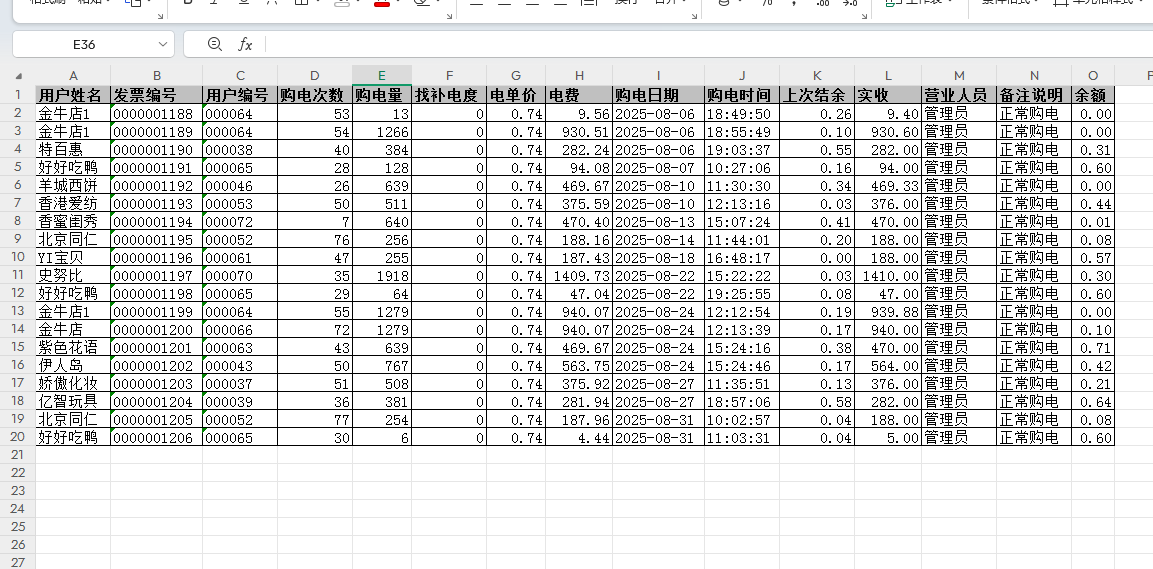Click the cell containing 亿智玩具
The height and width of the screenshot is (569, 1153).
[x=72, y=401]
